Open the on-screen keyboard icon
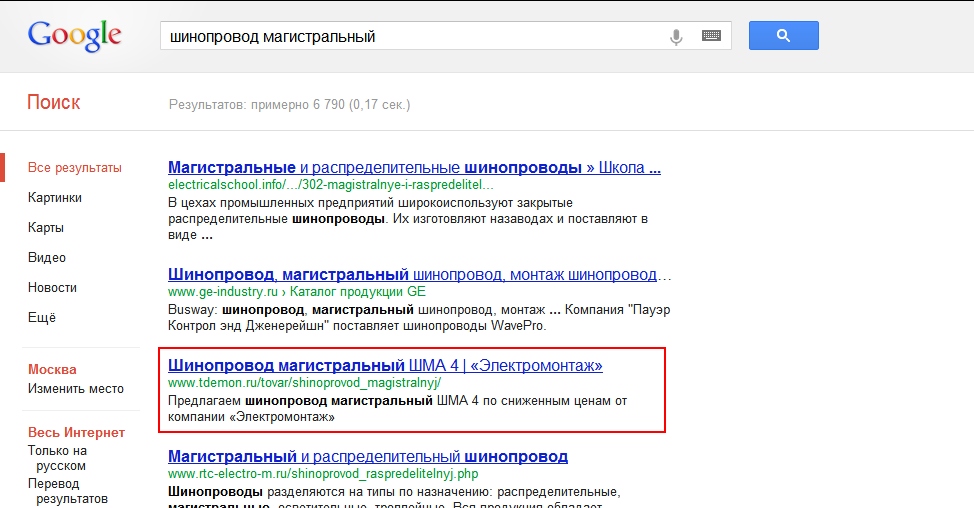Image resolution: width=974 pixels, height=508 pixels. click(x=711, y=36)
